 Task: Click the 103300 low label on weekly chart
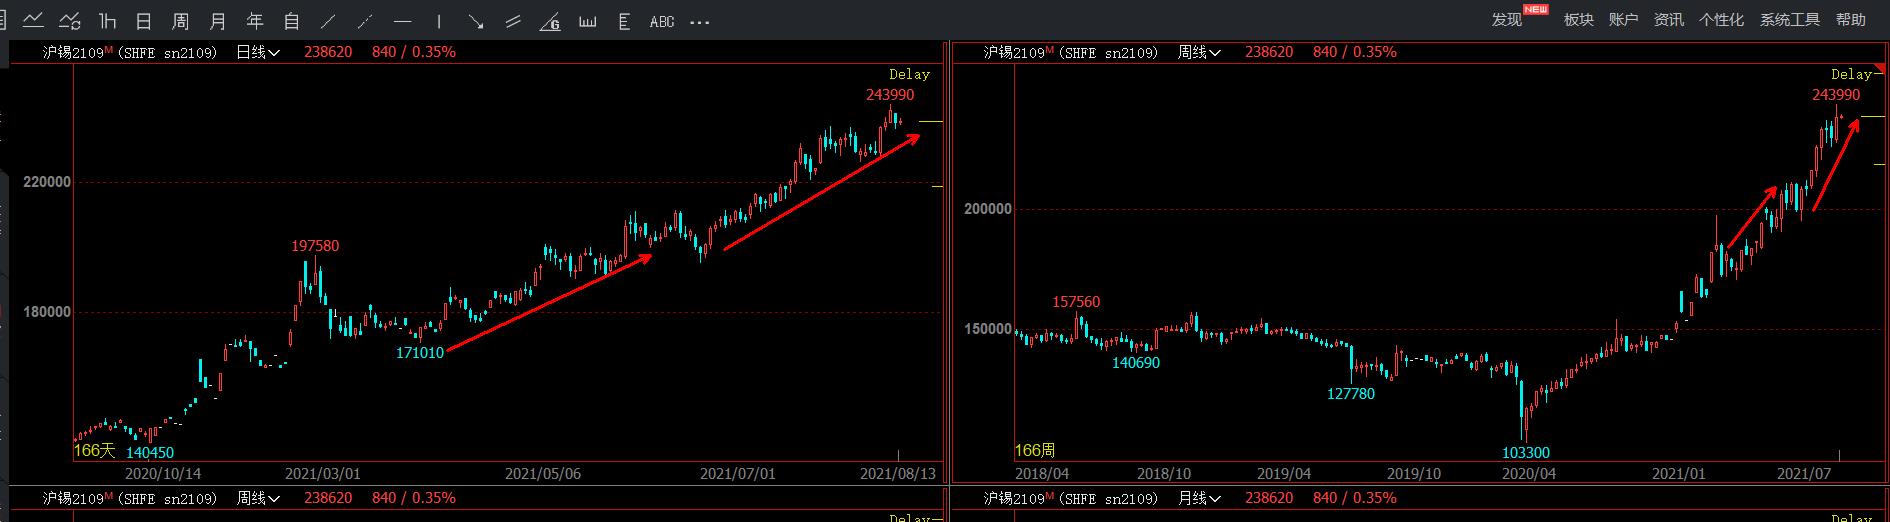coord(1526,453)
